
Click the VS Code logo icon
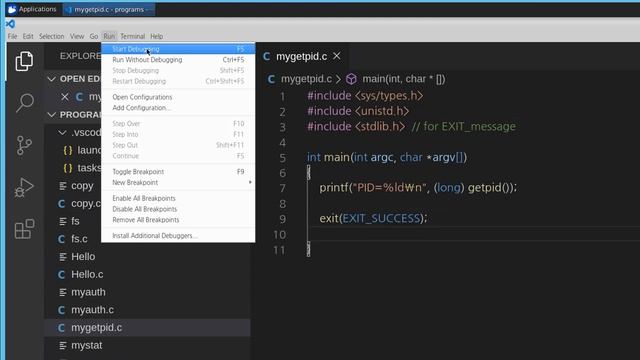tap(11, 24)
